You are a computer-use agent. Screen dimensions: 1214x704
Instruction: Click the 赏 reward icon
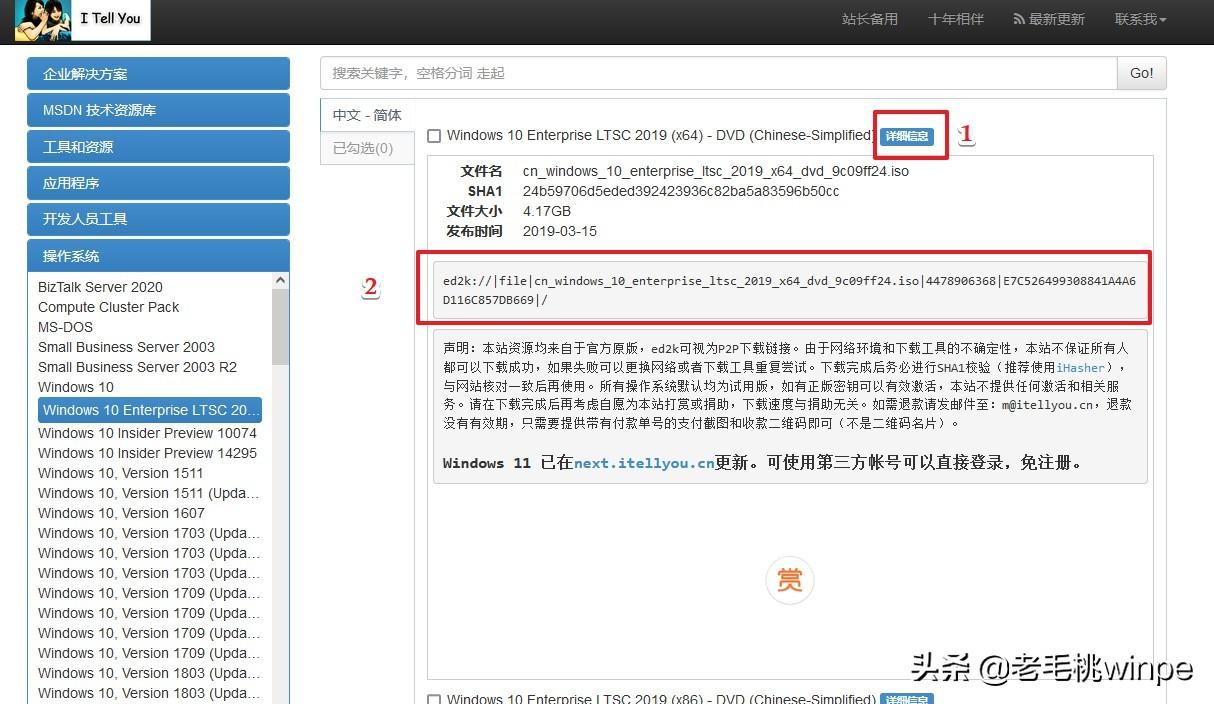[789, 580]
